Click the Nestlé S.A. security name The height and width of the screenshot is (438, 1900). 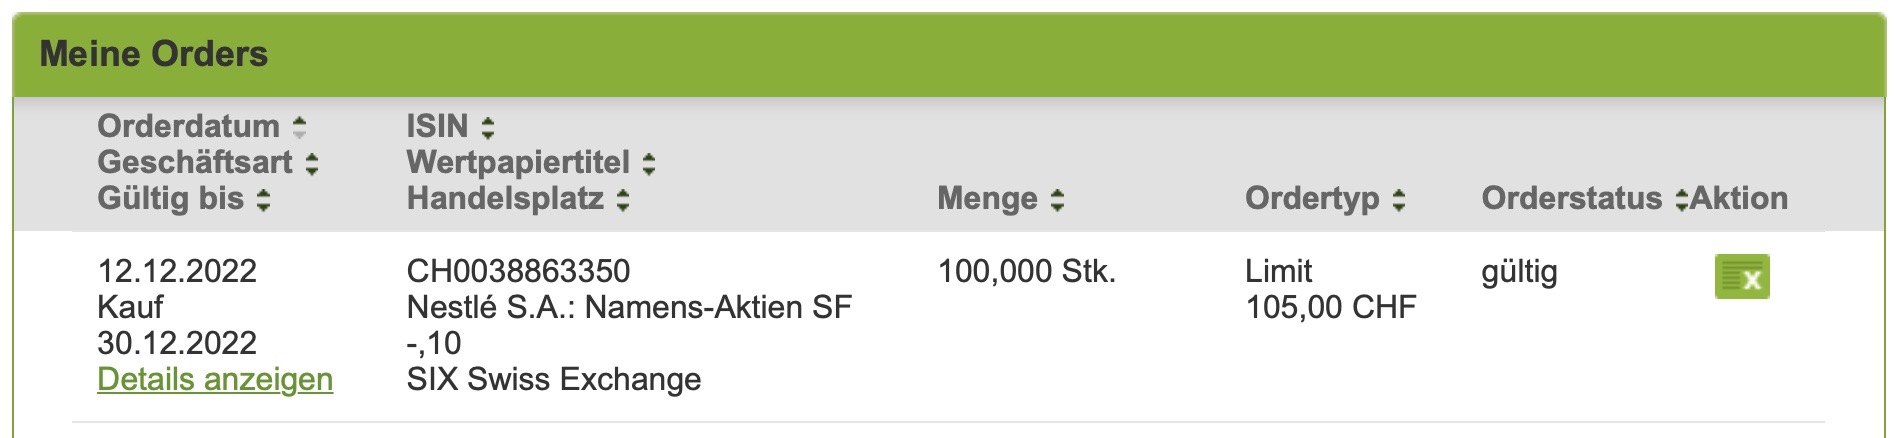pyautogui.click(x=628, y=307)
